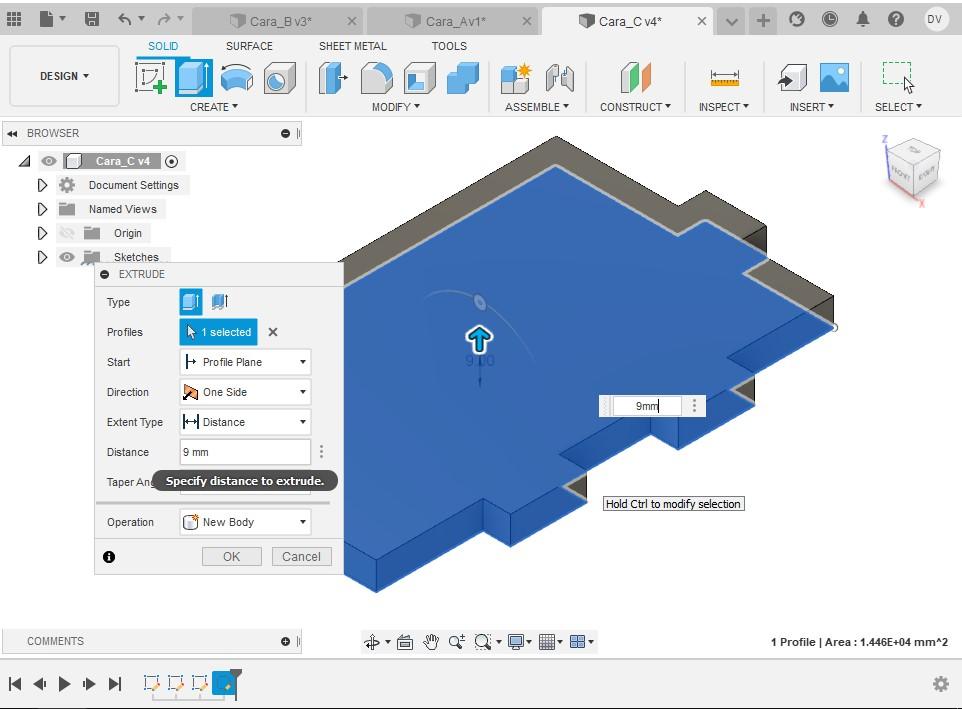This screenshot has width=962, height=709.
Task: Open the Direction One Side dropdown
Action: (245, 392)
